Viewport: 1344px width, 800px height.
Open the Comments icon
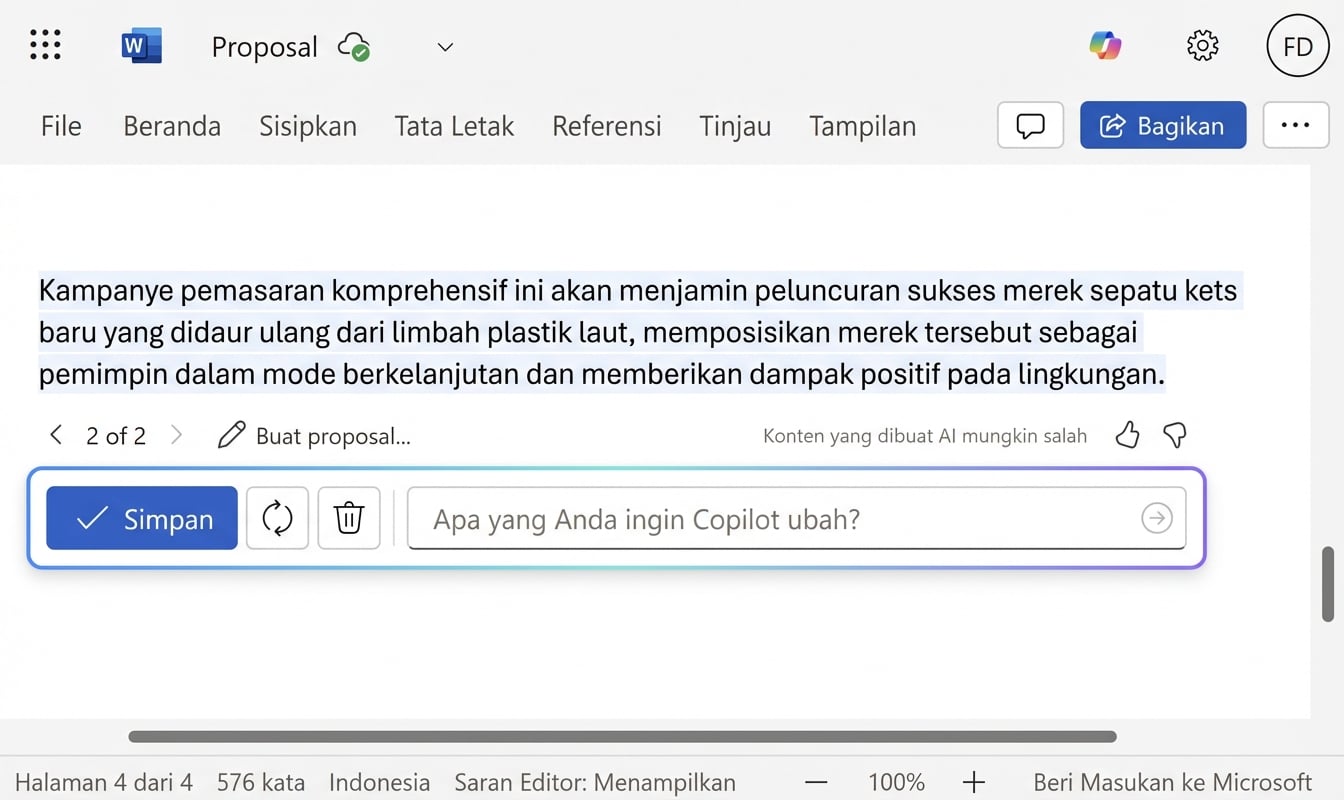1030,125
